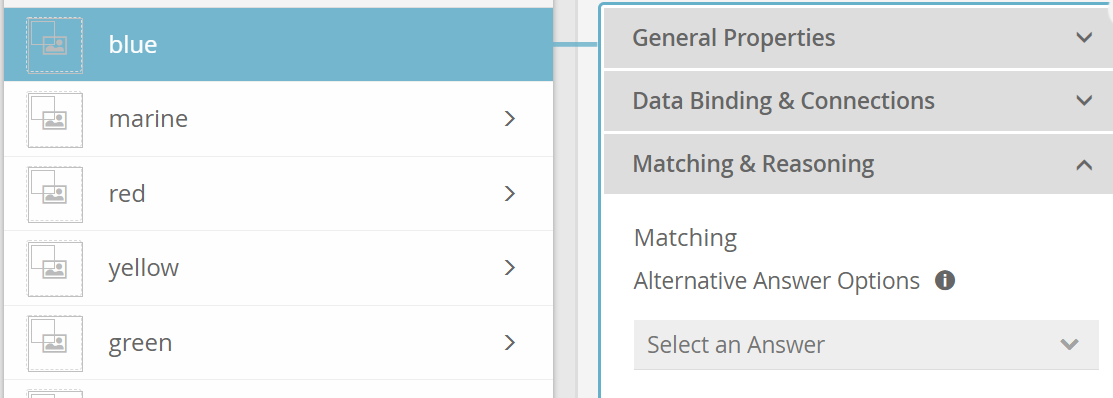Select the marine list item

coord(278,119)
